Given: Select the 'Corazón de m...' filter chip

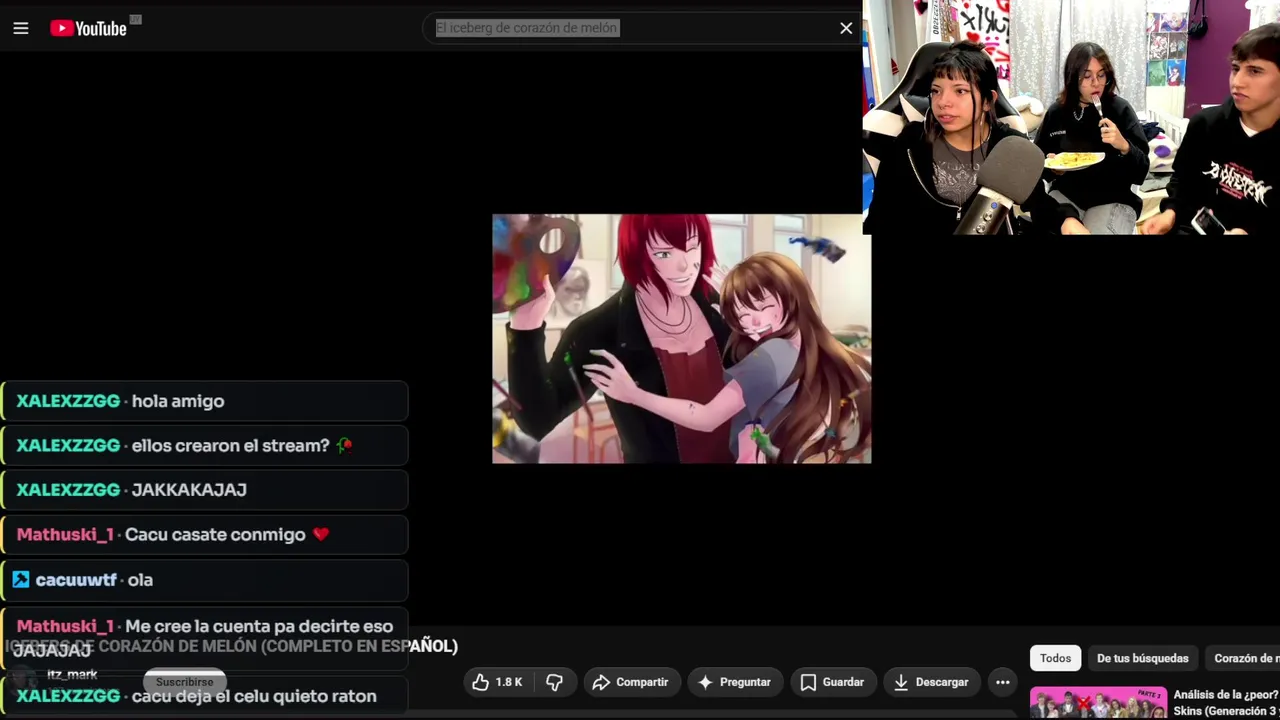Looking at the screenshot, I should [x=1244, y=658].
